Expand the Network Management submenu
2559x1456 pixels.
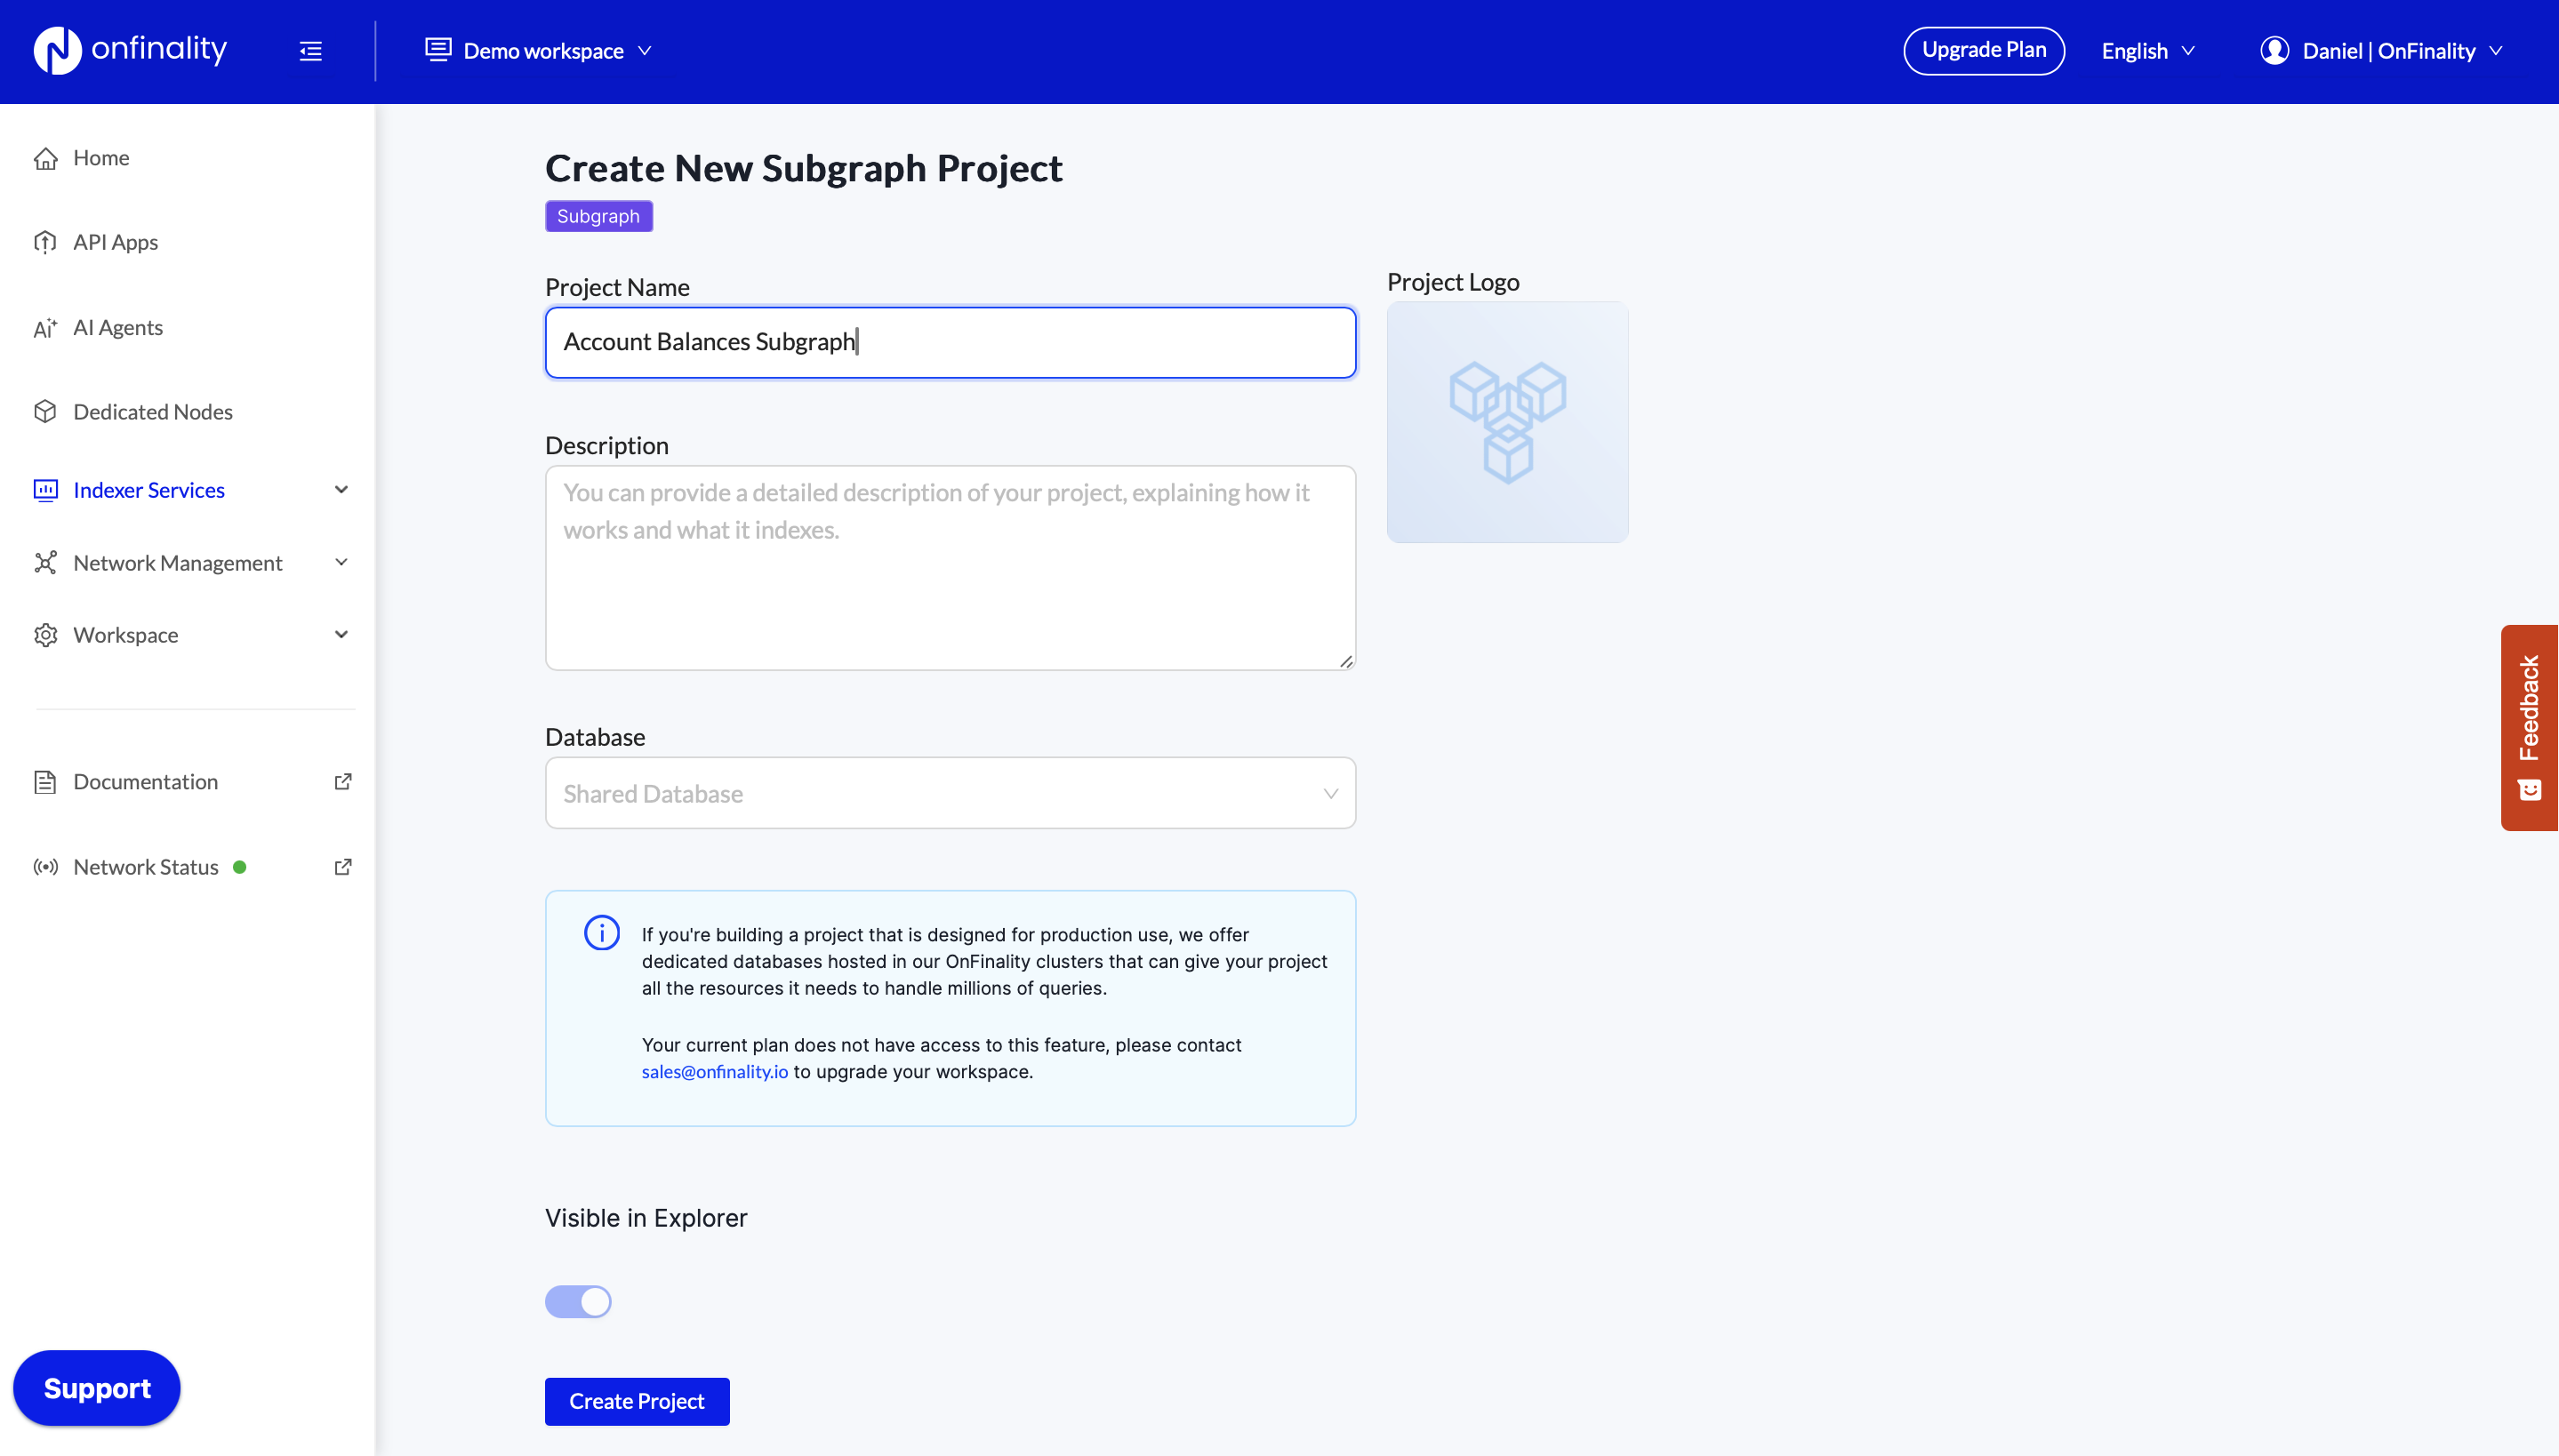tap(341, 563)
